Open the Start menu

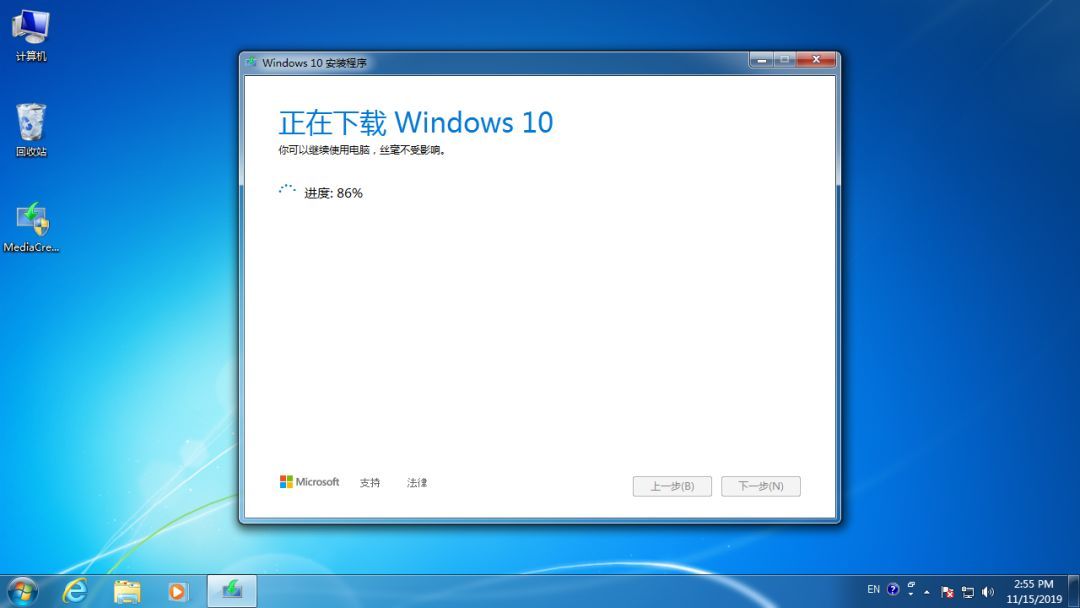tap(21, 591)
